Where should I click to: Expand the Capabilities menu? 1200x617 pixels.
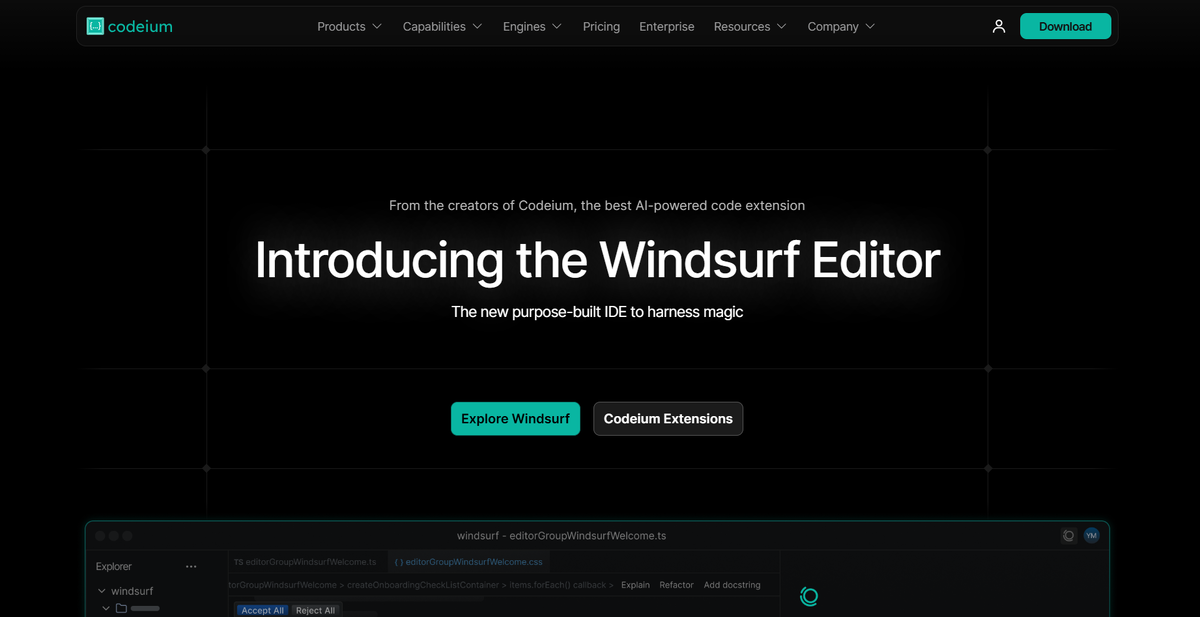442,27
